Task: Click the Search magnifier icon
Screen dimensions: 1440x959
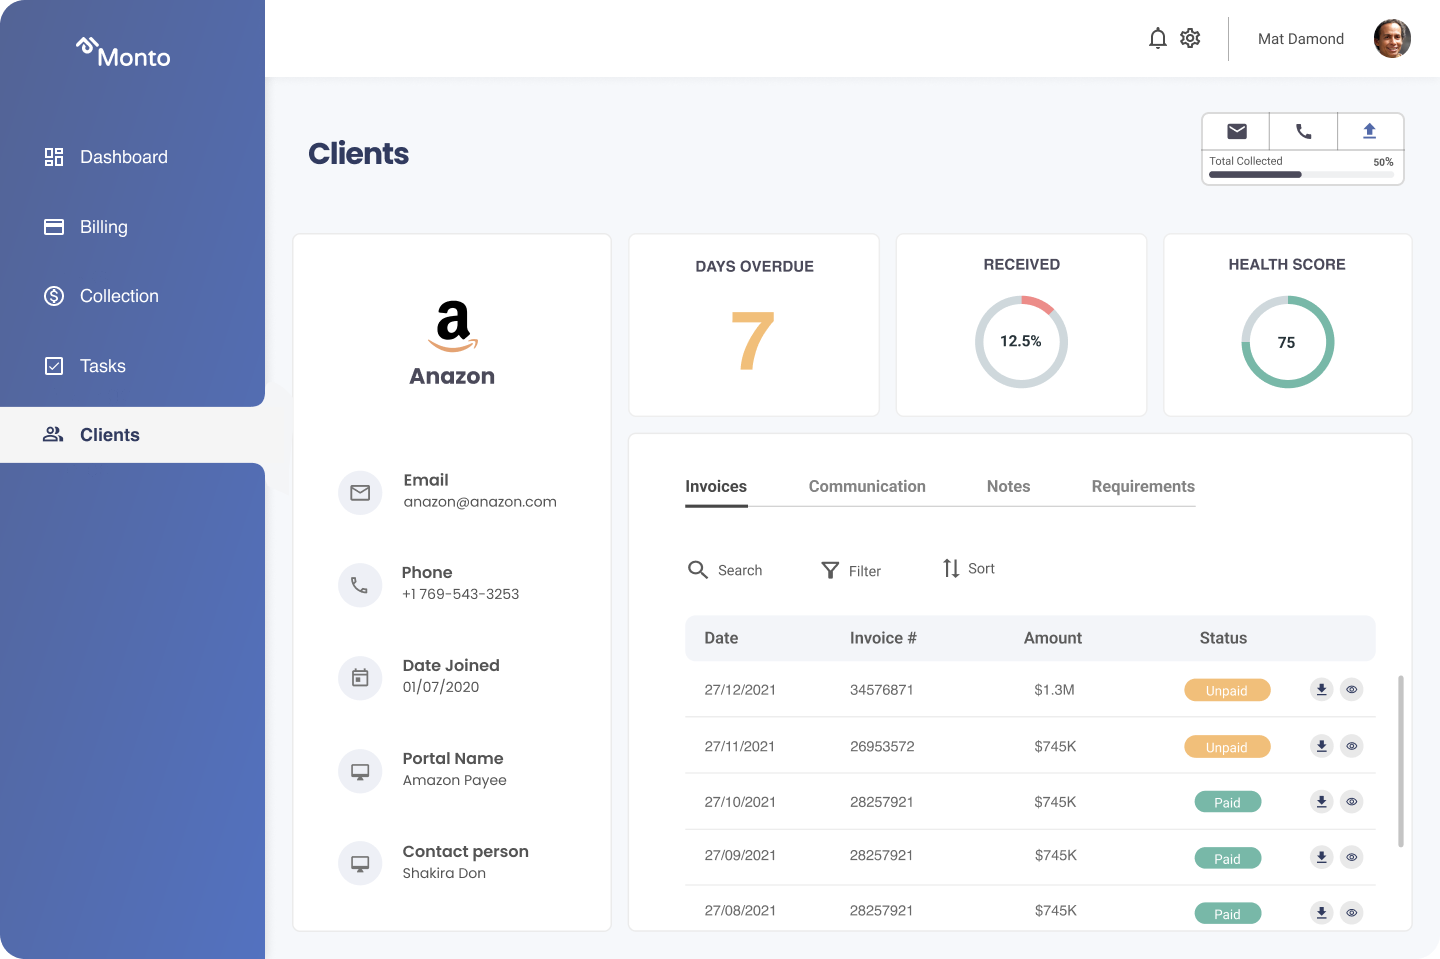Action: pos(698,569)
